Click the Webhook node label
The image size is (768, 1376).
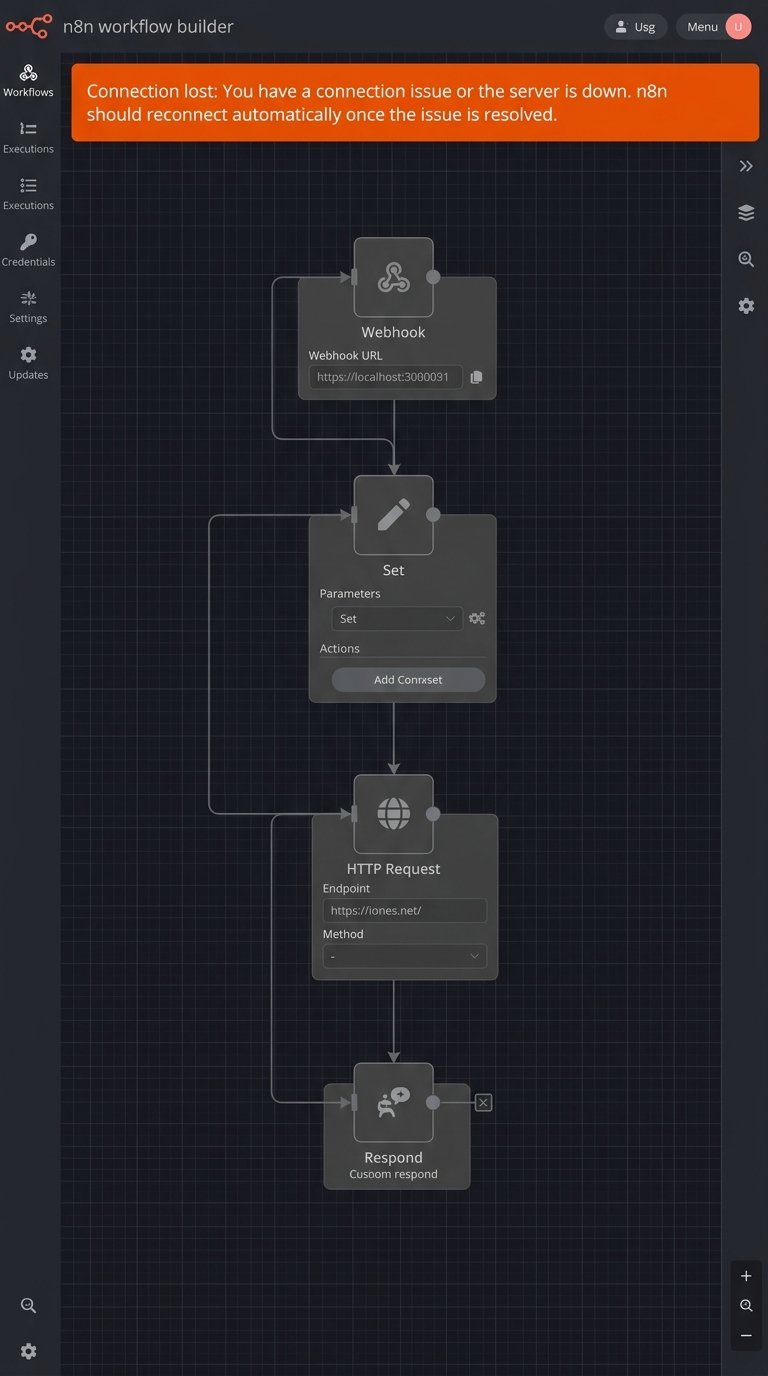[x=393, y=332]
